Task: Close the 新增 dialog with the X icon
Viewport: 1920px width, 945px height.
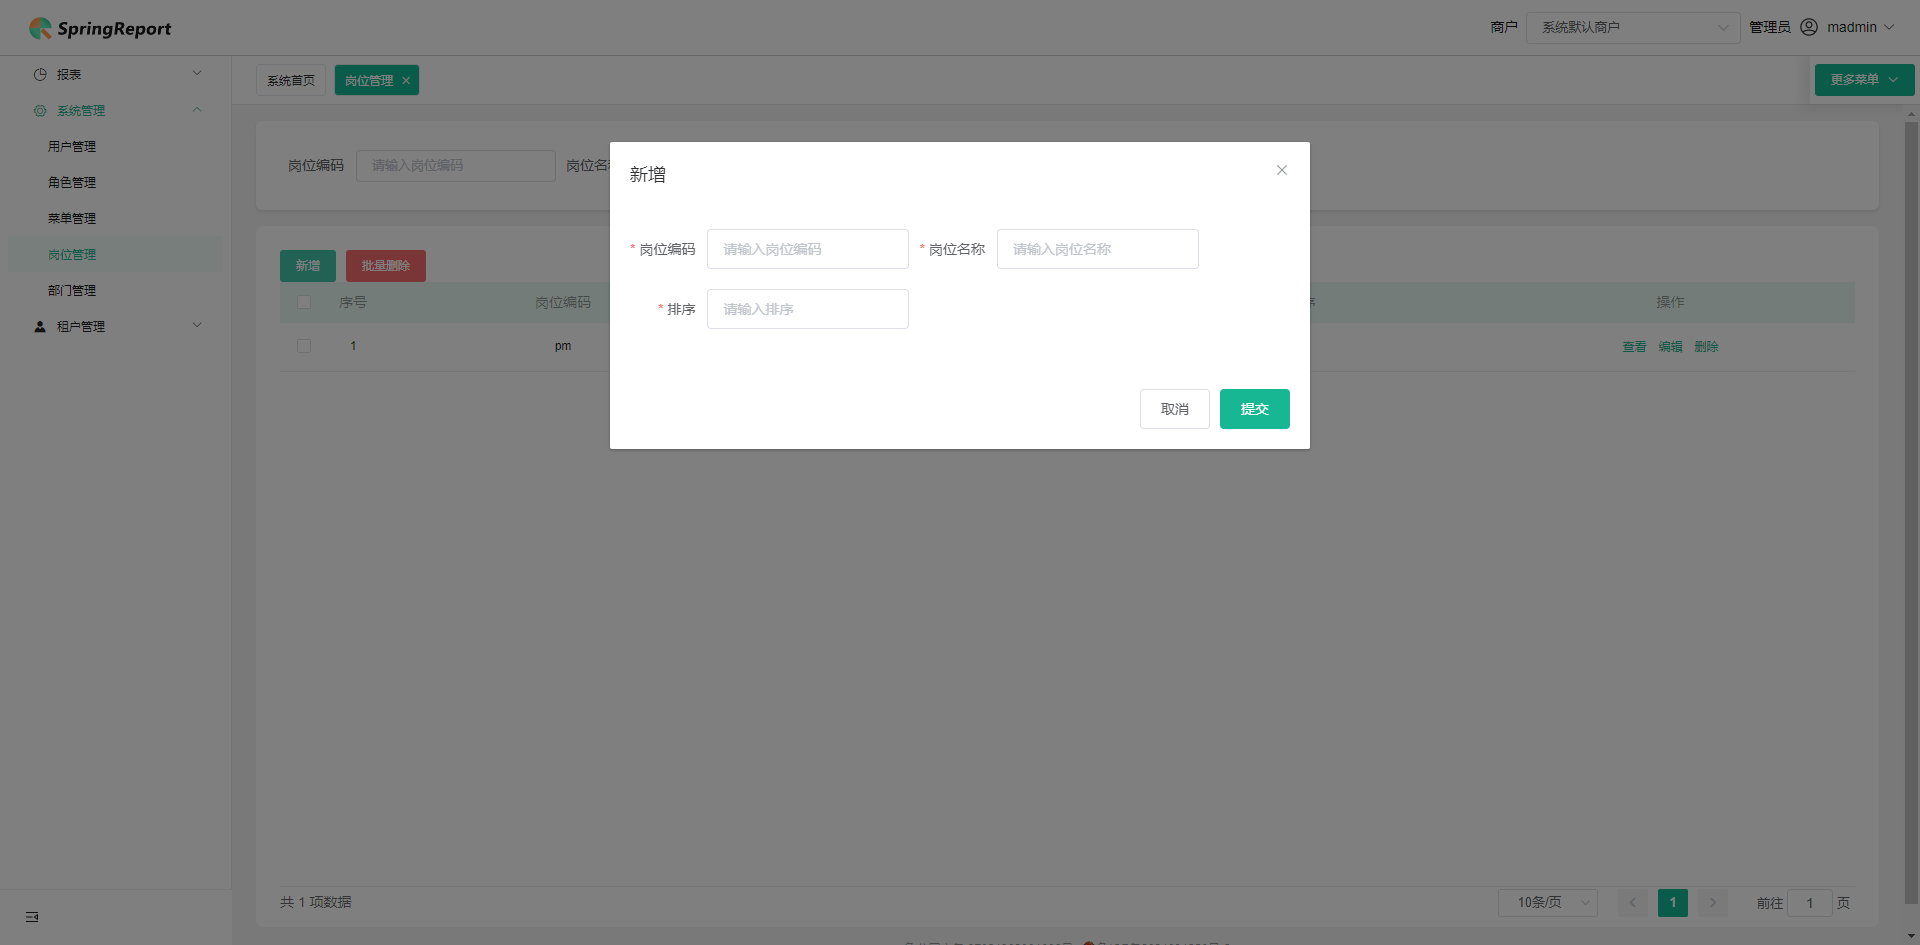Action: 1282,170
